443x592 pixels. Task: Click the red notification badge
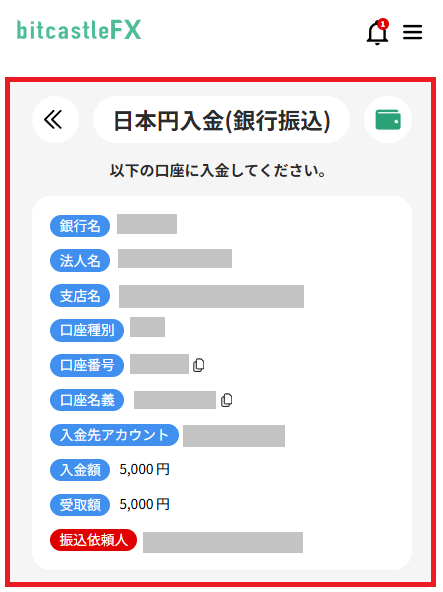point(383,24)
